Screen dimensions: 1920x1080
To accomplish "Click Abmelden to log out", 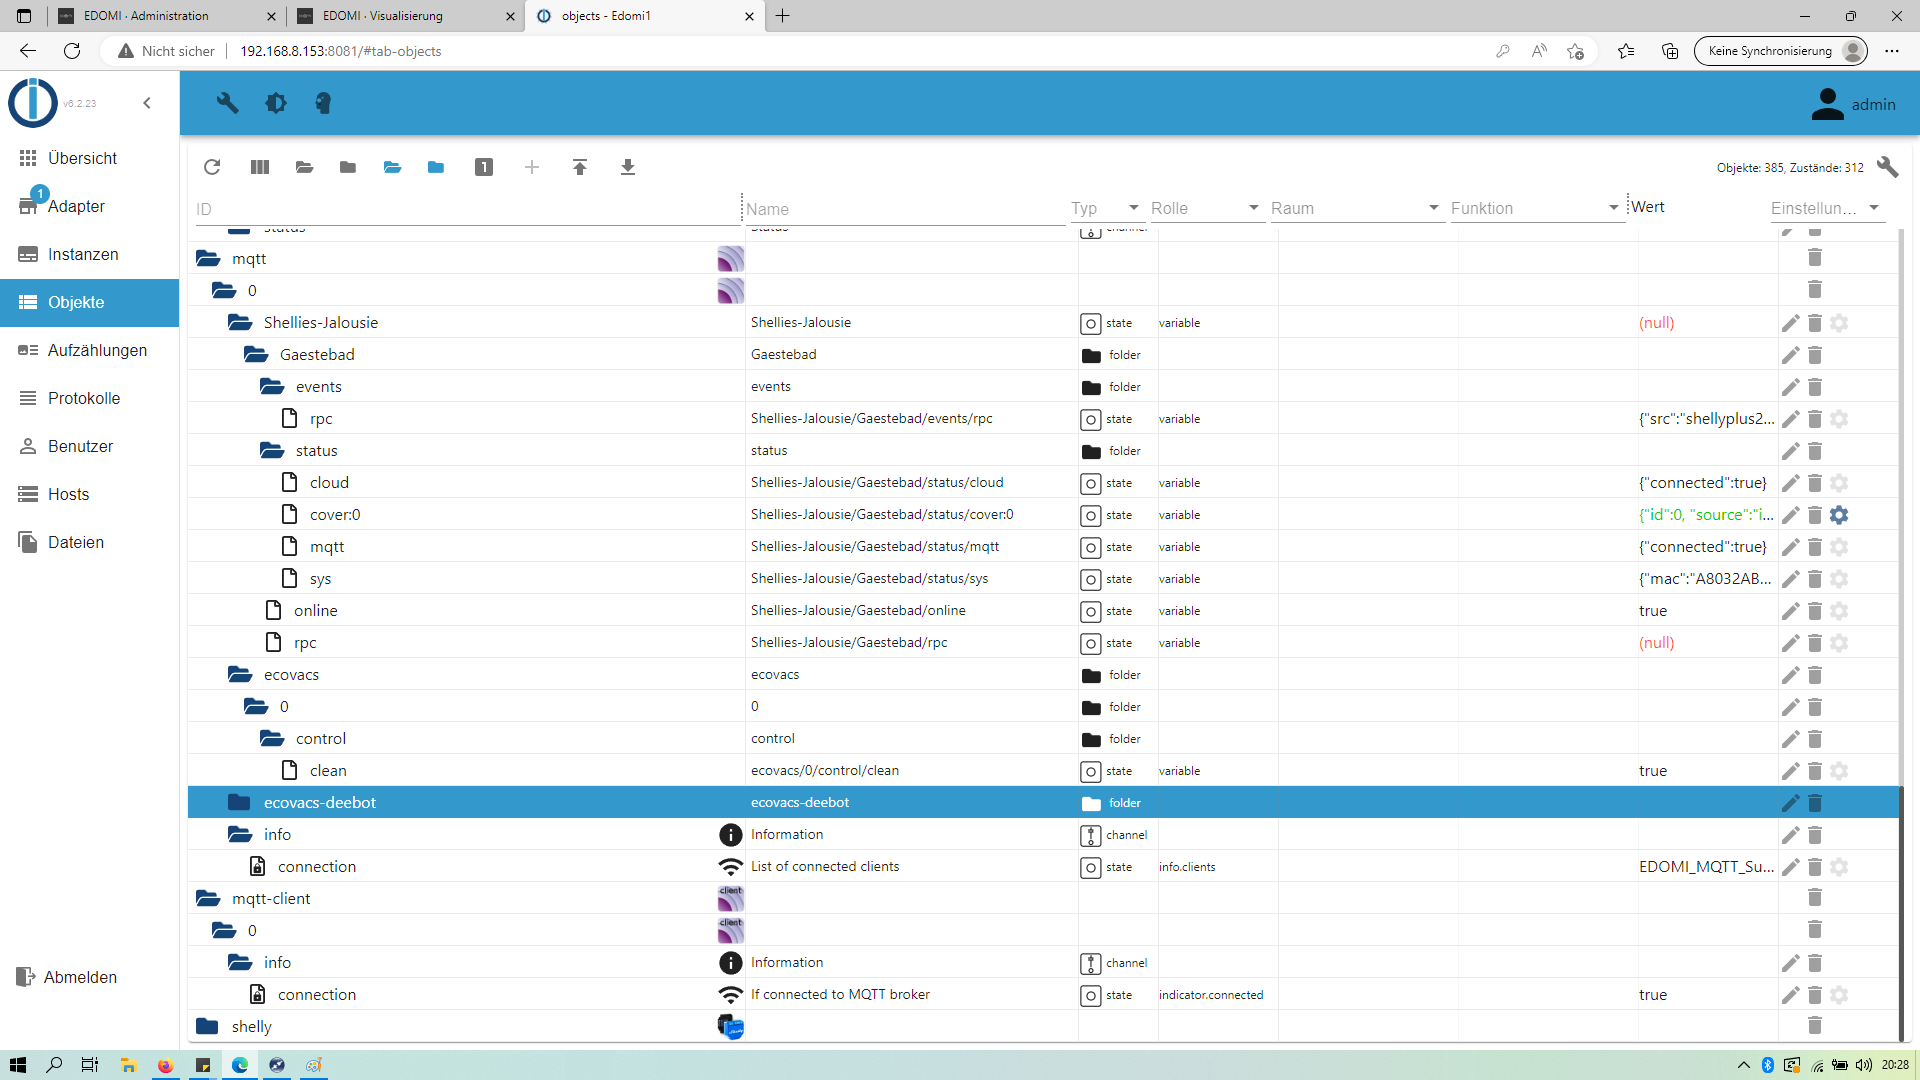I will [80, 977].
